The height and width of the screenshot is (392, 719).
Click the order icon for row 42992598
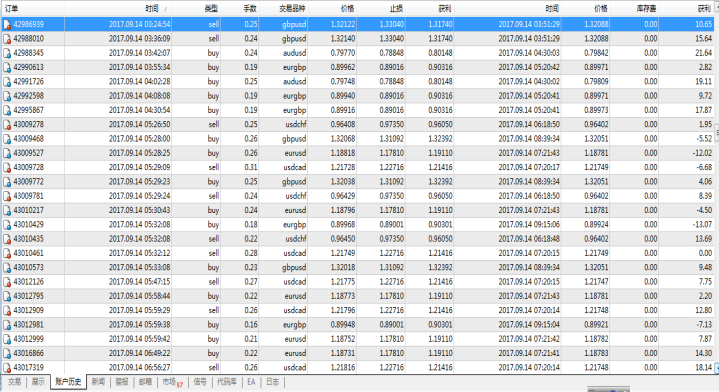[x=7, y=96]
